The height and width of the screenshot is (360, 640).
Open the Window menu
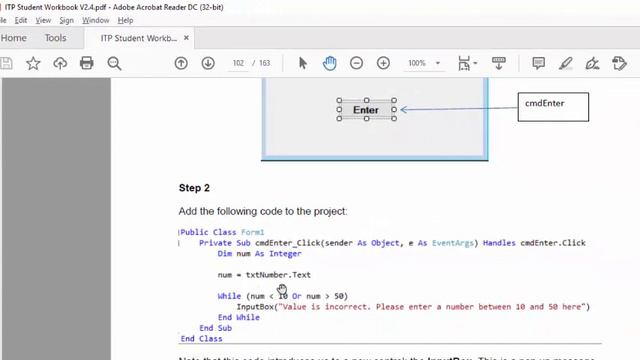(x=96, y=20)
